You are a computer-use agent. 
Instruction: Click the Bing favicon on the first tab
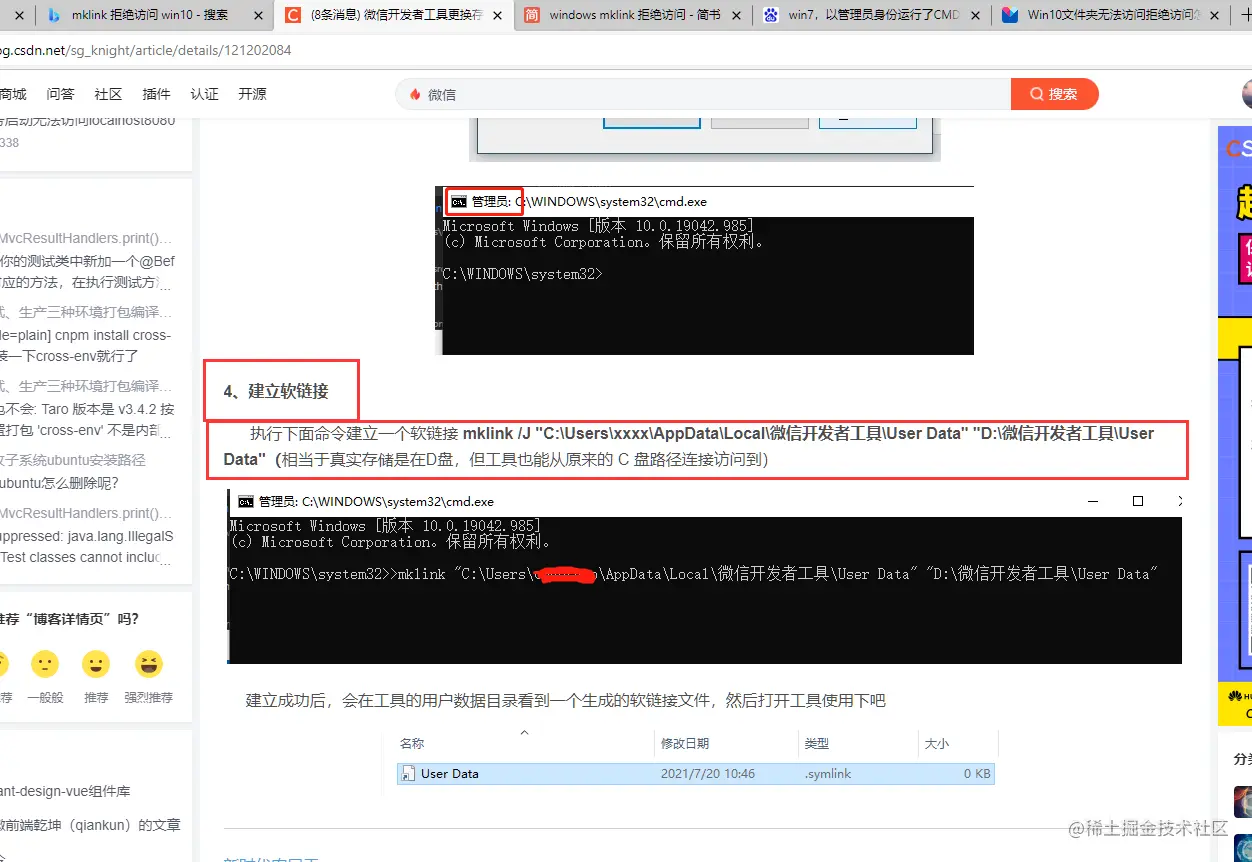click(53, 15)
